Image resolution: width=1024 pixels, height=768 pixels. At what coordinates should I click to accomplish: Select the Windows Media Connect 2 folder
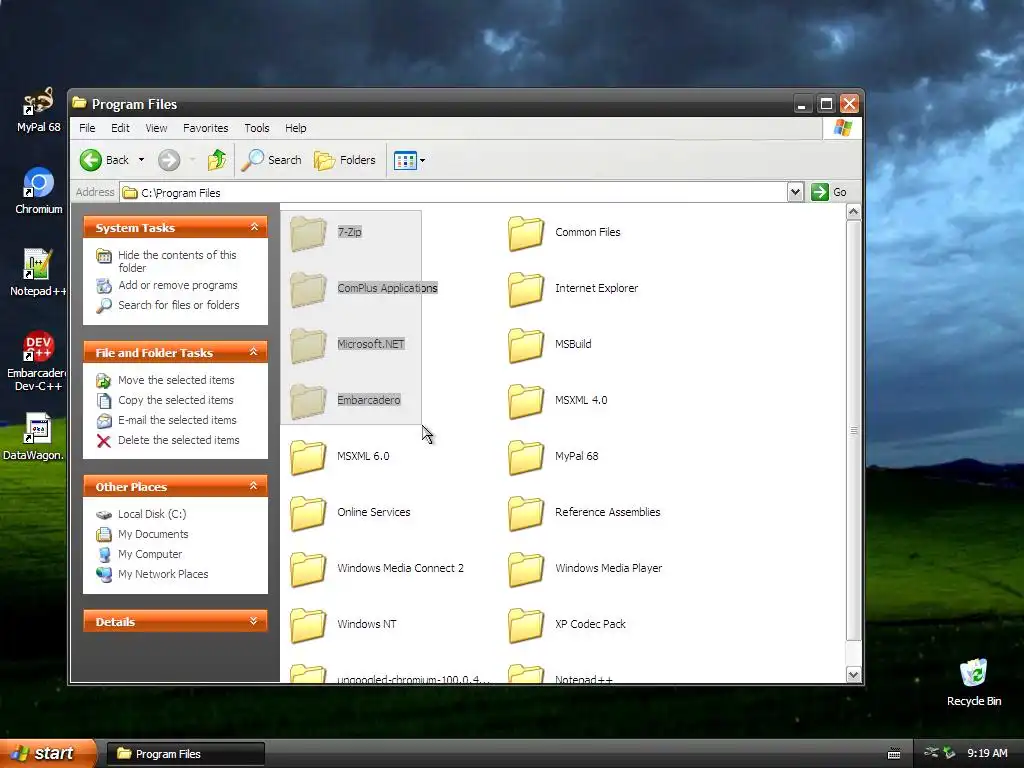(x=308, y=569)
